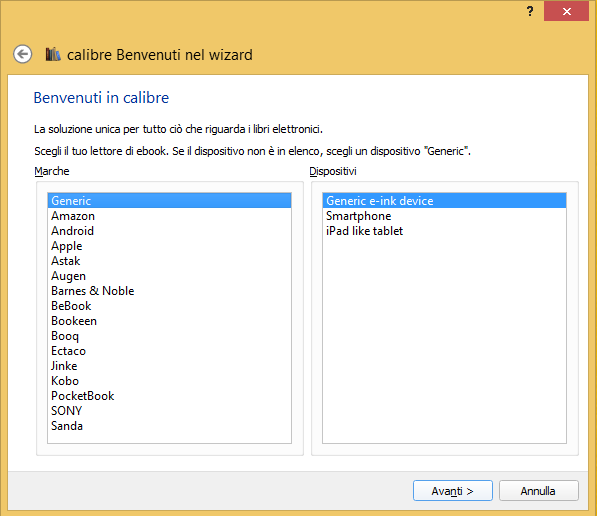Select Kobo as the brand

pos(169,381)
